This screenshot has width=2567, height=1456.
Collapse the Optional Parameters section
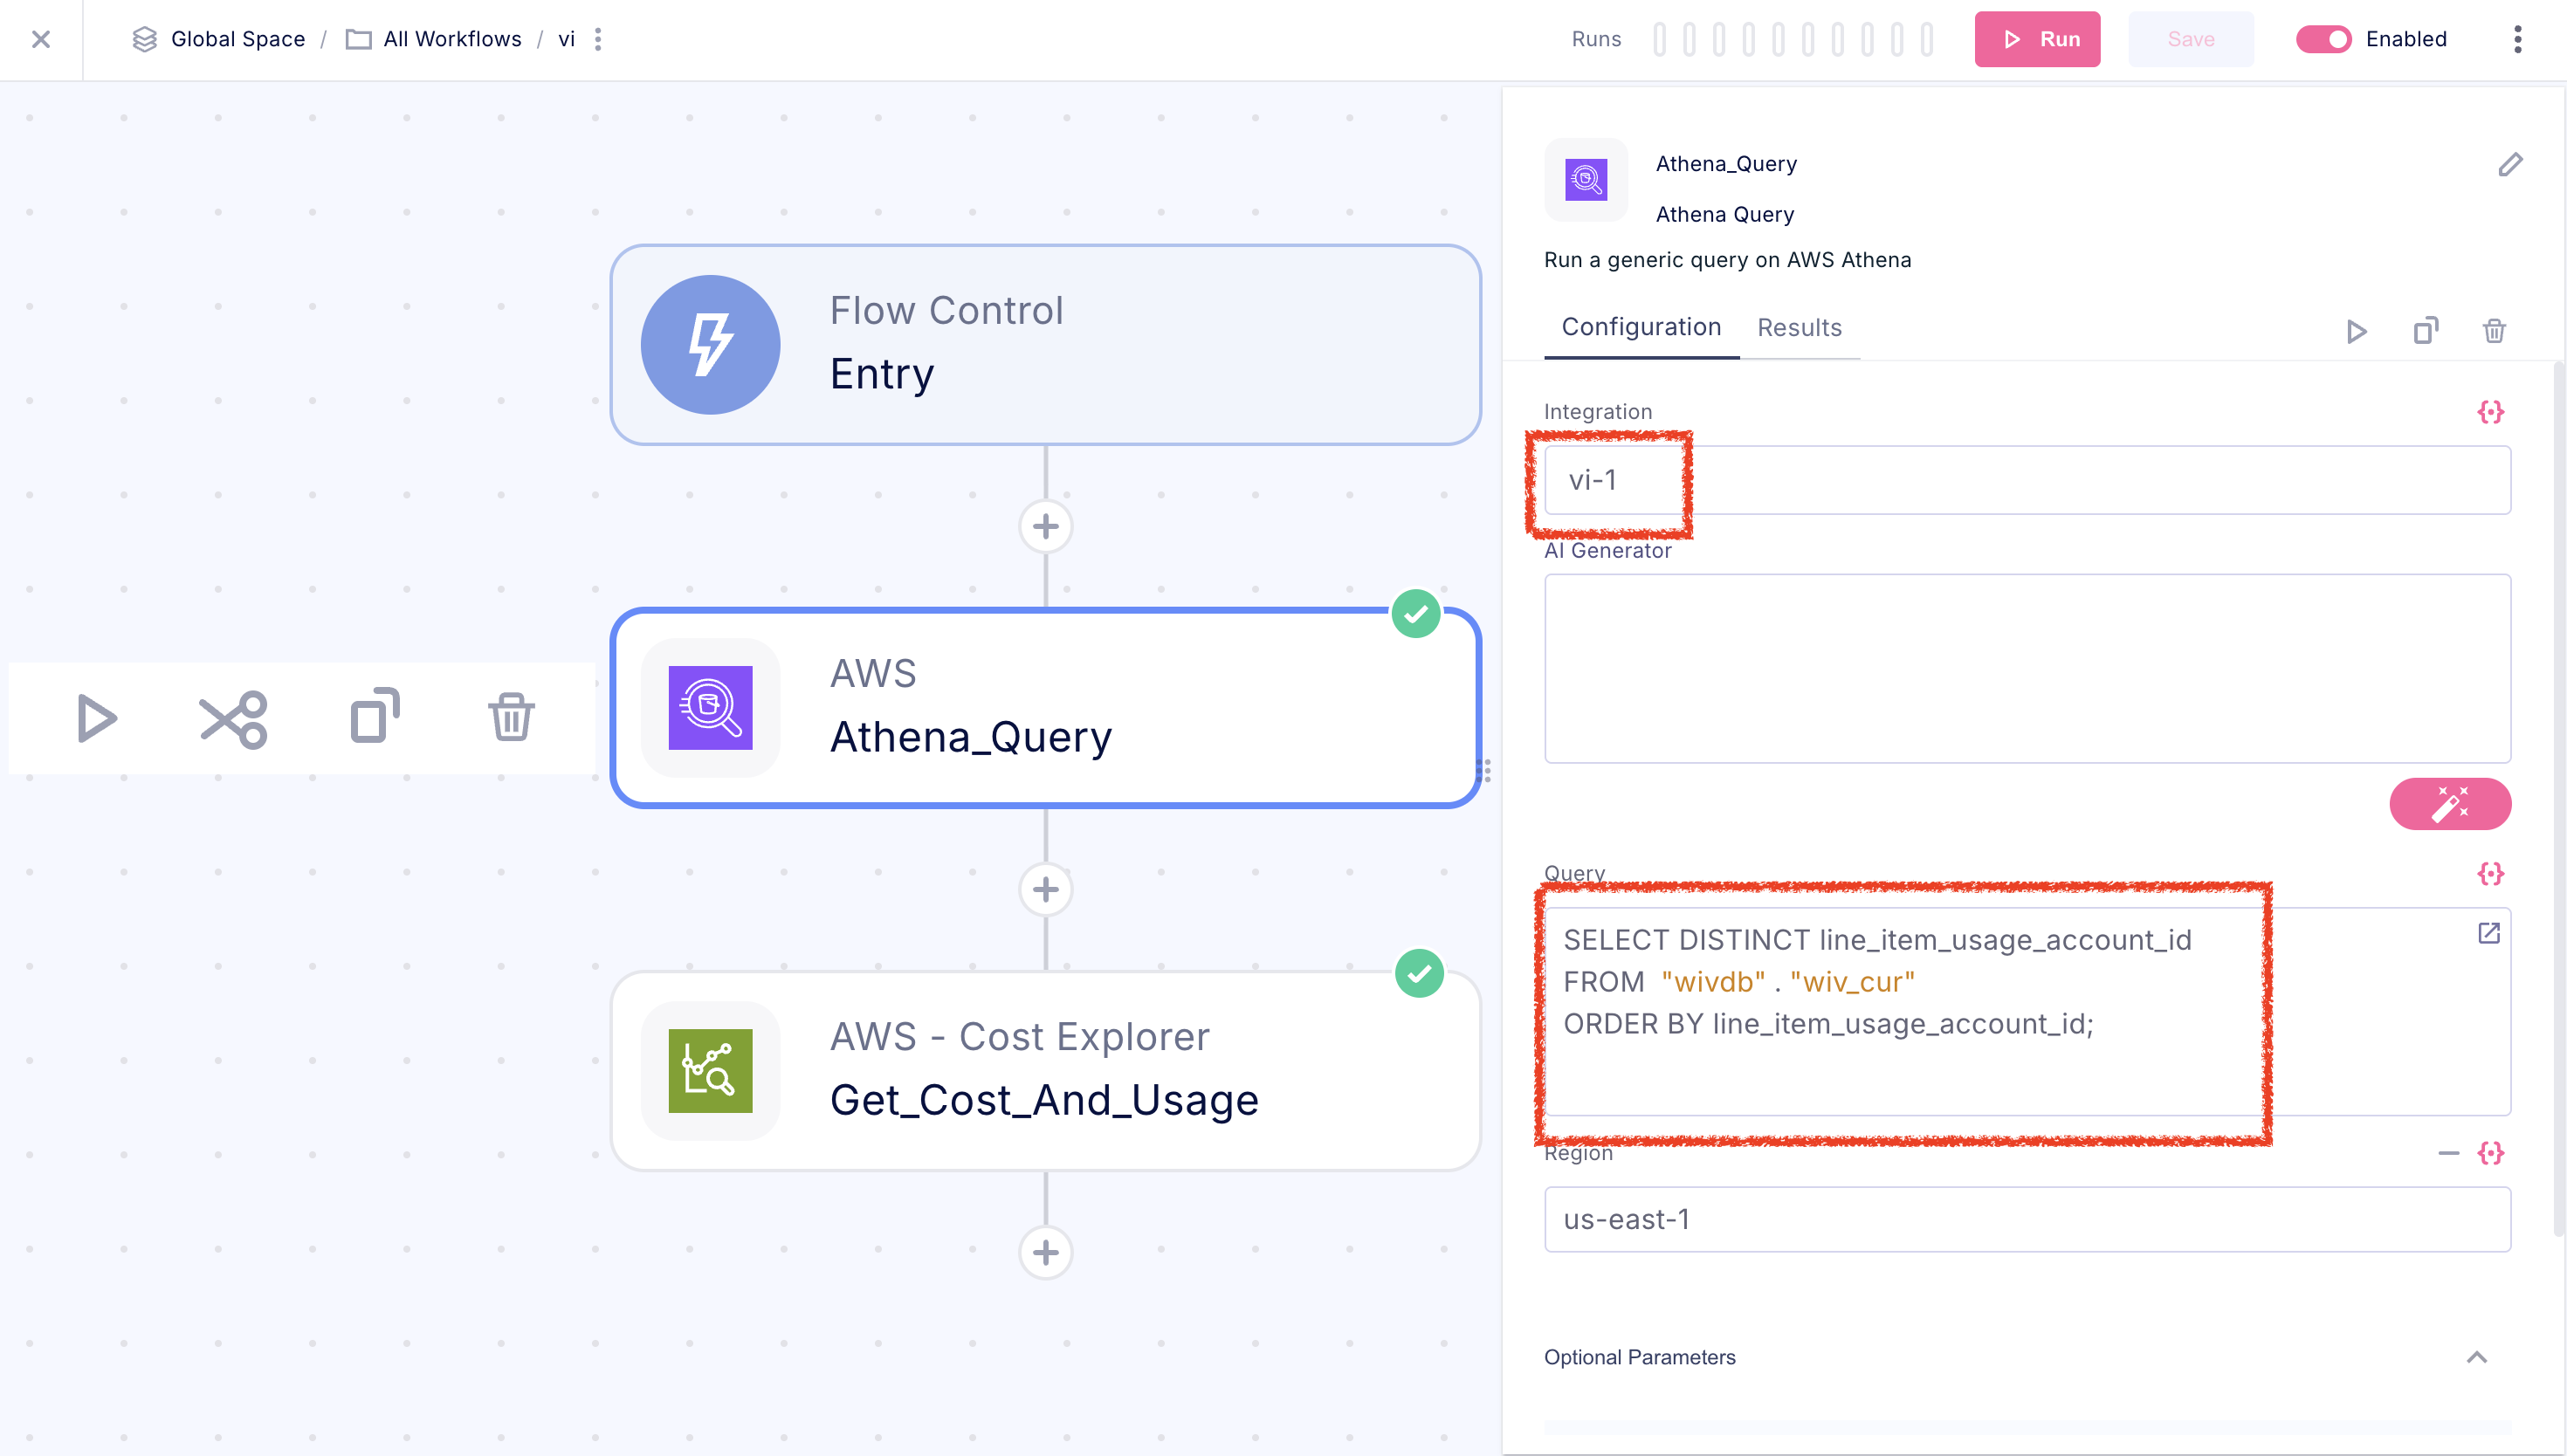coord(2476,1357)
